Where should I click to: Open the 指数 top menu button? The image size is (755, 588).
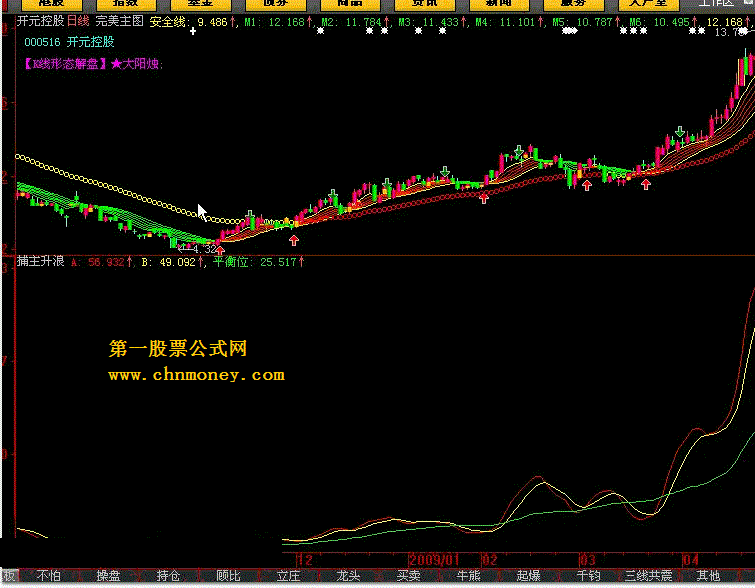point(126,4)
